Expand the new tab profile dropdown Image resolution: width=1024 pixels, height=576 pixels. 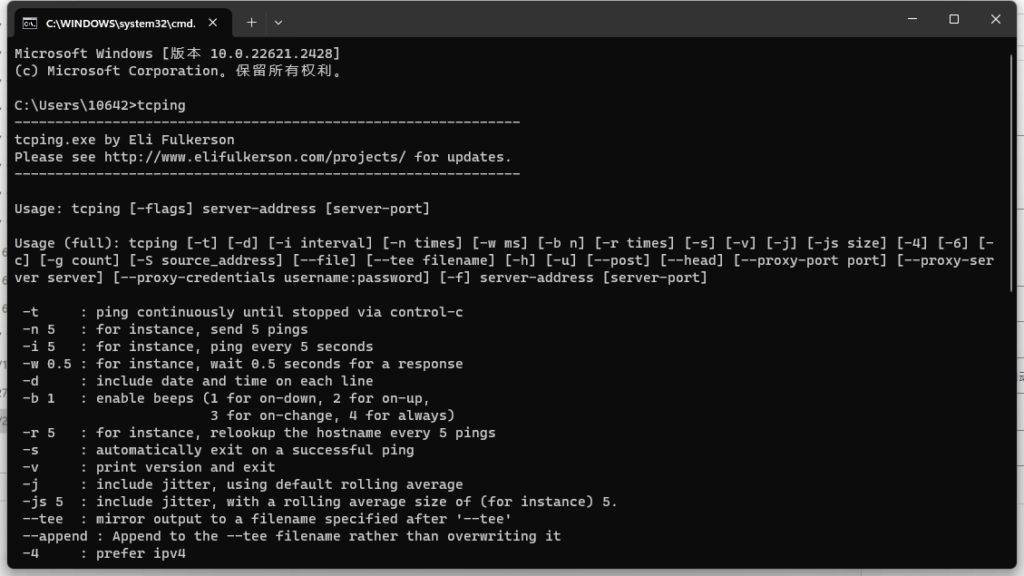[x=278, y=21]
